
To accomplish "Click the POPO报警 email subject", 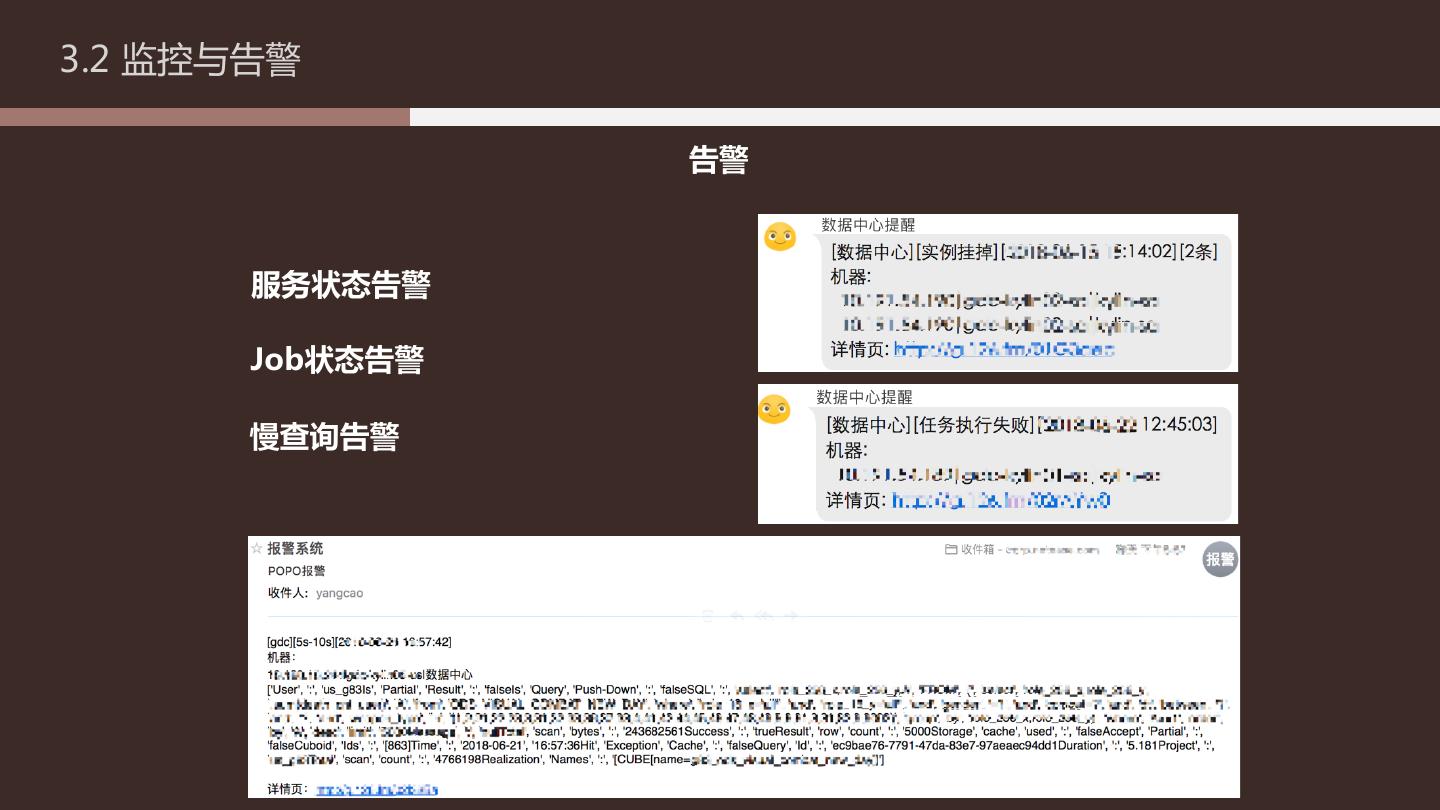I will tap(297, 571).
